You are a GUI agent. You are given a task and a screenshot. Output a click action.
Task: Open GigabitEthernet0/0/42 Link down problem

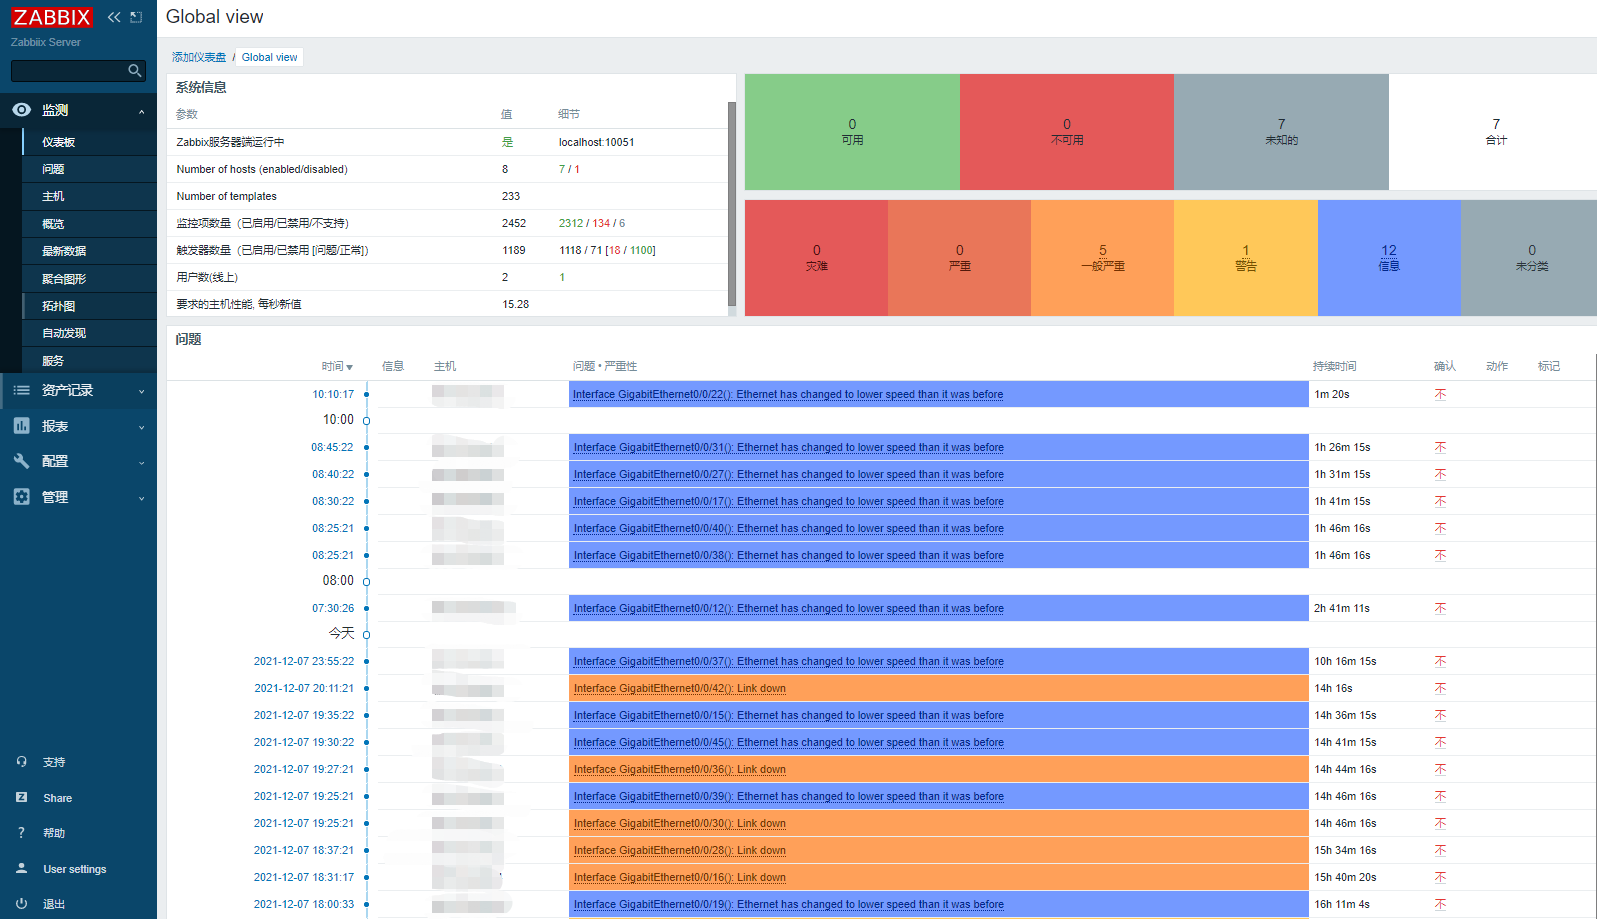click(680, 688)
